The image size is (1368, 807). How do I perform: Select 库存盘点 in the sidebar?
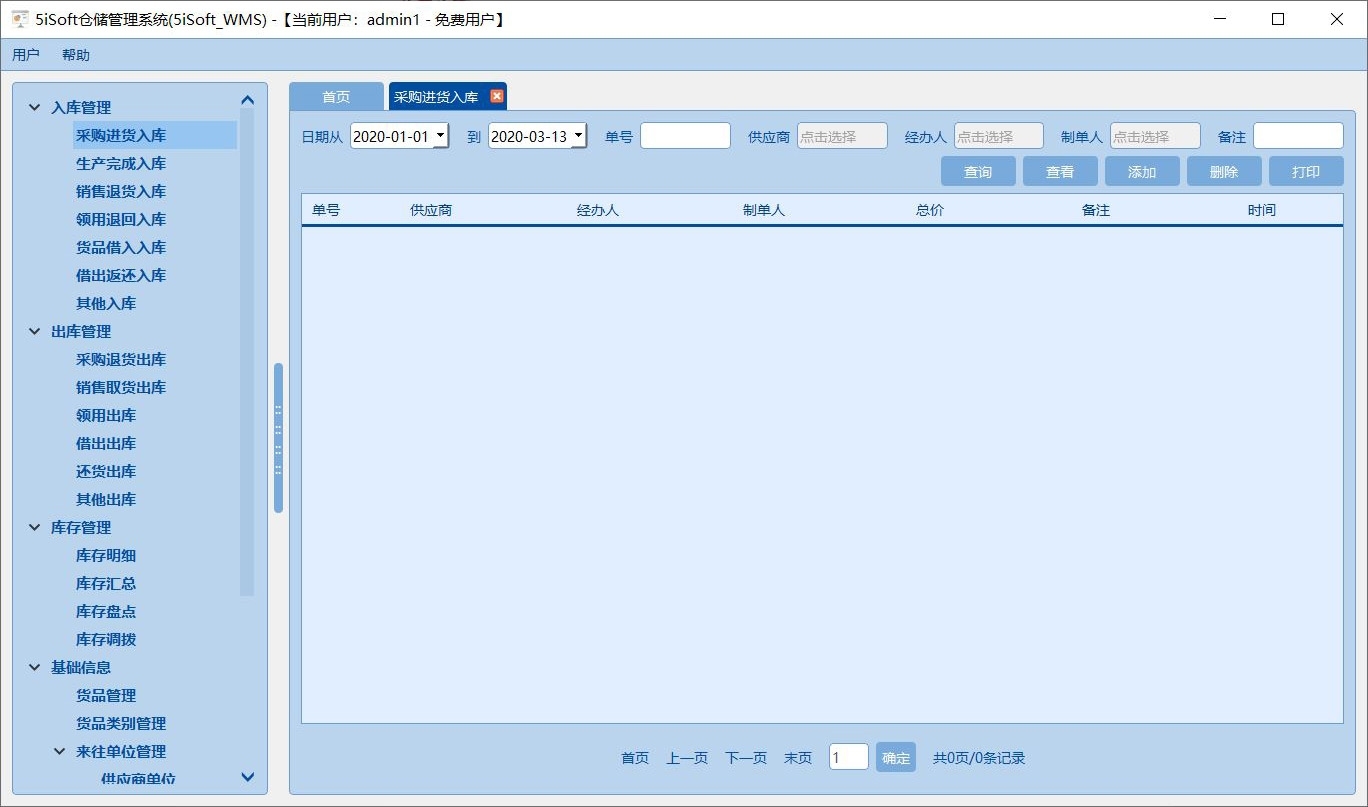coord(105,611)
